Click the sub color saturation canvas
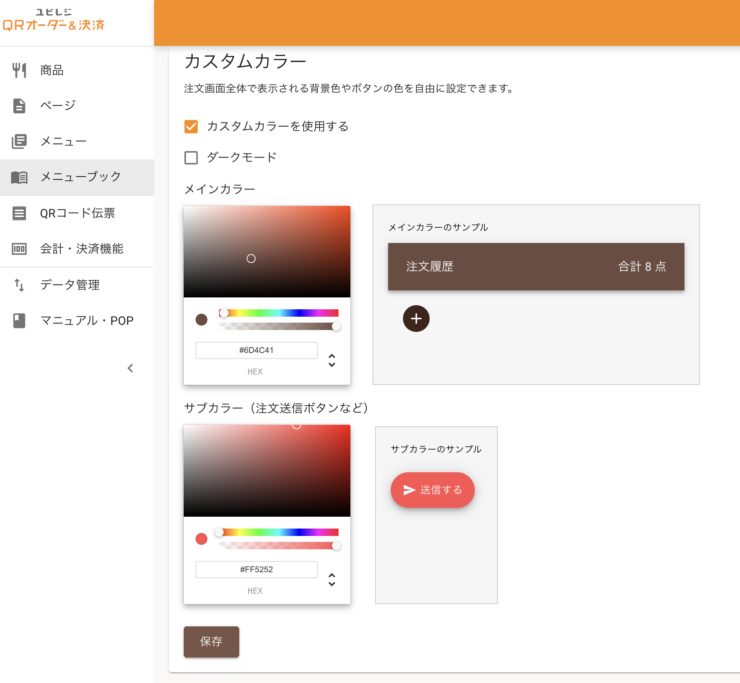The width and height of the screenshot is (740, 683). coord(267,471)
